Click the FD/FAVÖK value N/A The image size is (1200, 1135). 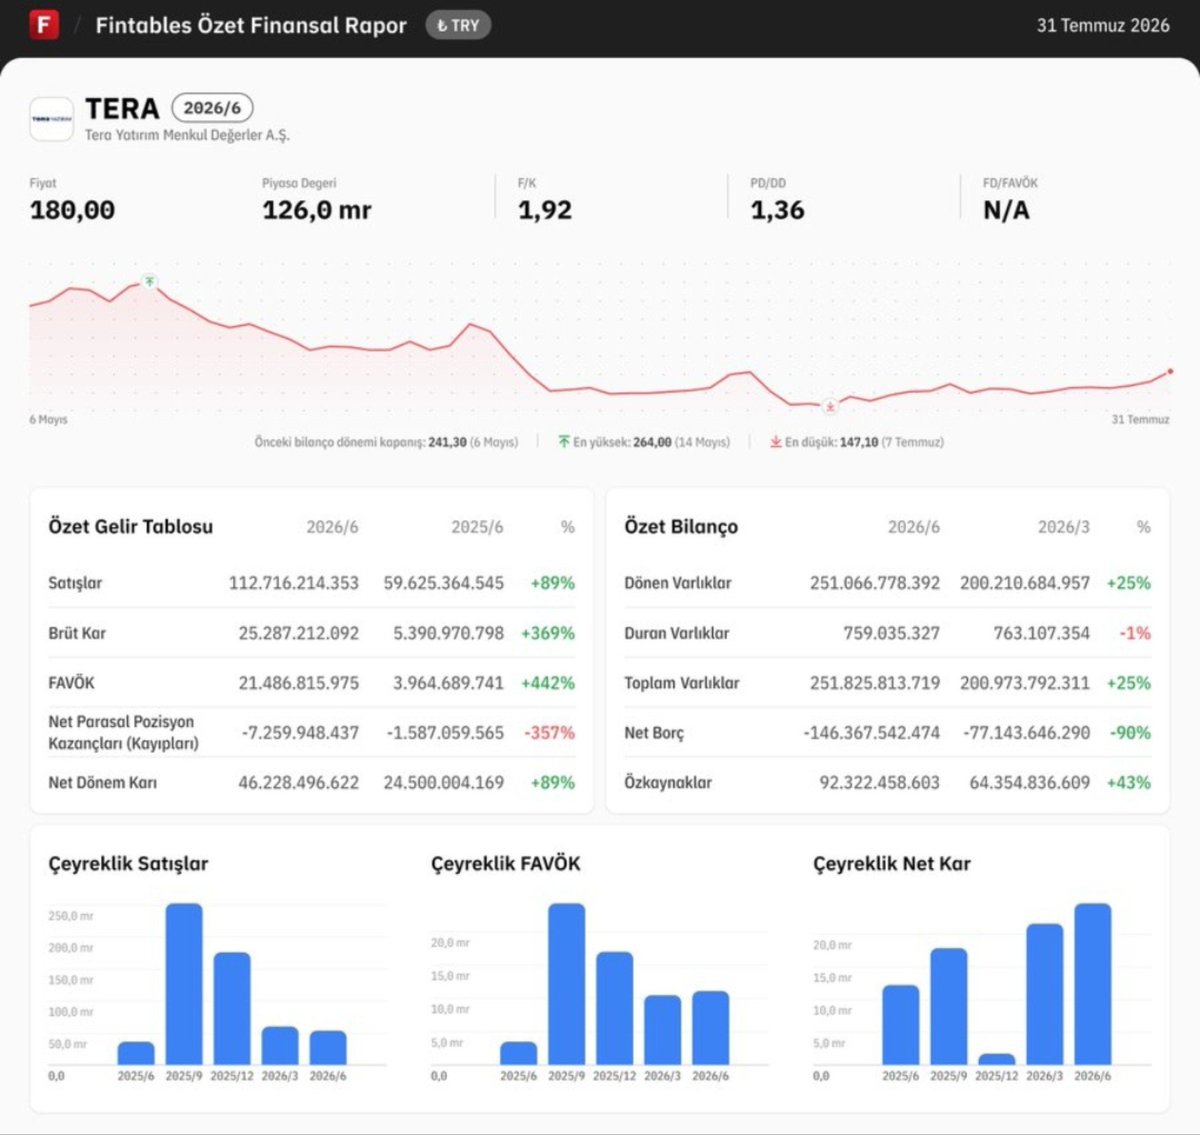coord(1006,210)
